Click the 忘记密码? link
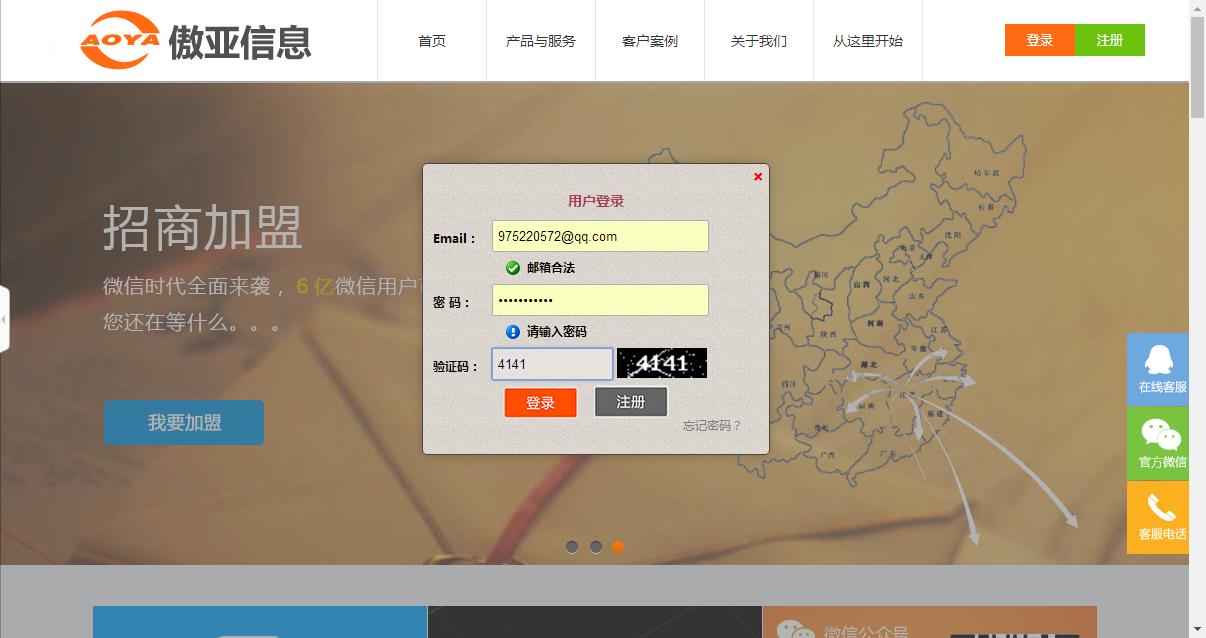This screenshot has height=638, width=1206. point(712,426)
